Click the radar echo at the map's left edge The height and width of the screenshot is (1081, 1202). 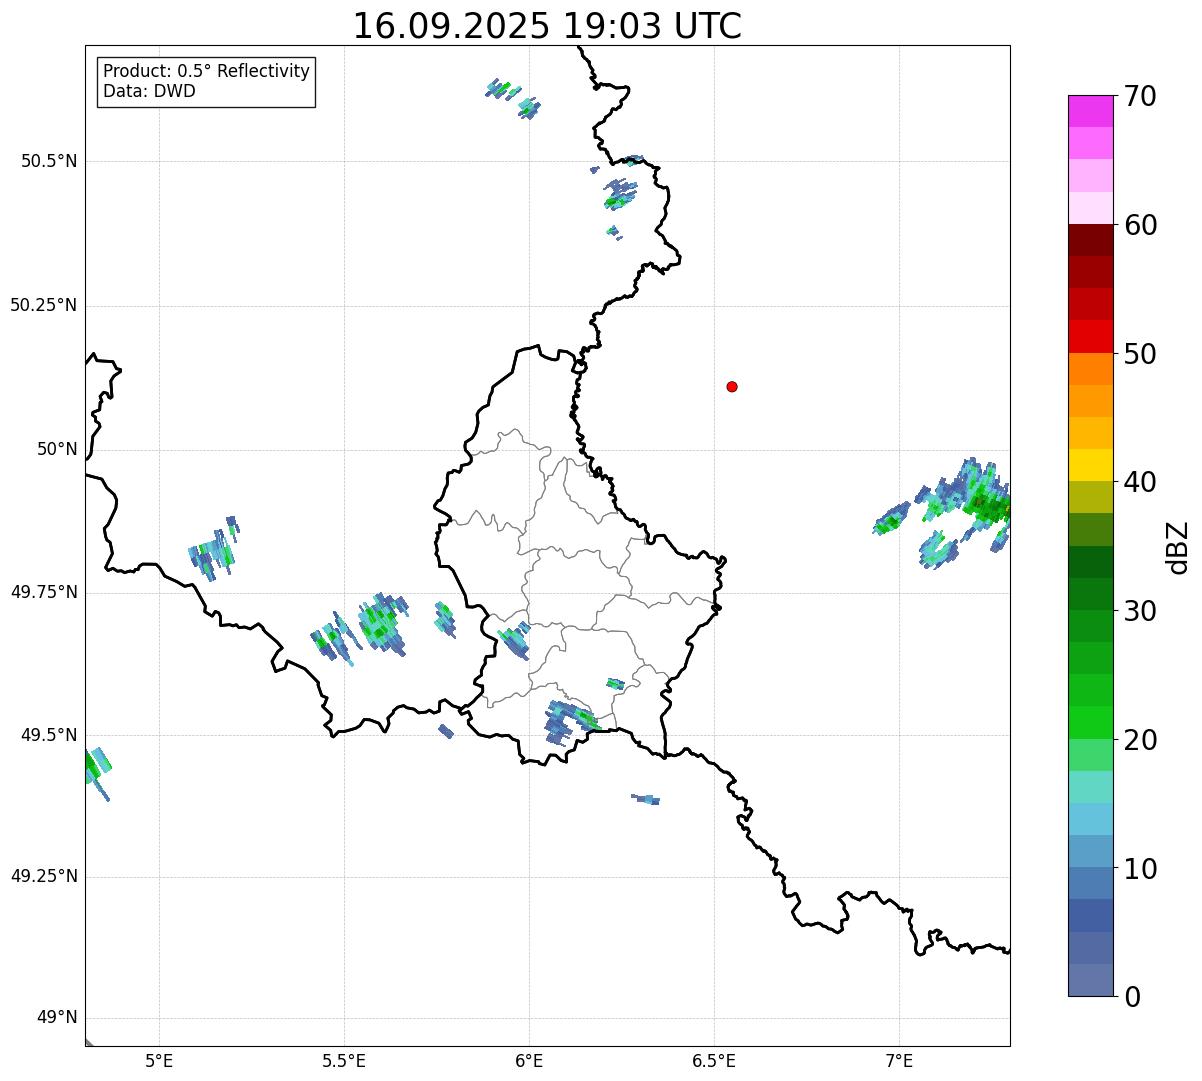(x=95, y=768)
